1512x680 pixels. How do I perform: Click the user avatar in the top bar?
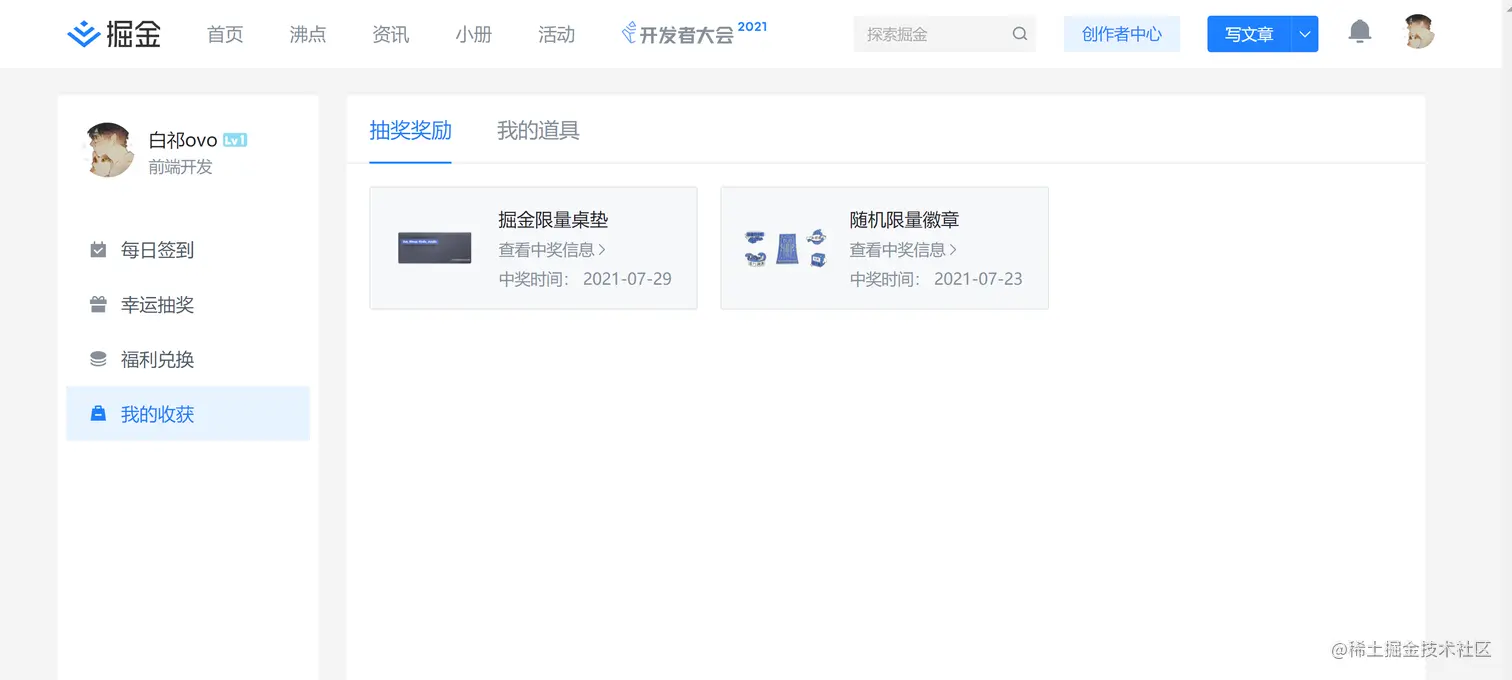point(1418,31)
